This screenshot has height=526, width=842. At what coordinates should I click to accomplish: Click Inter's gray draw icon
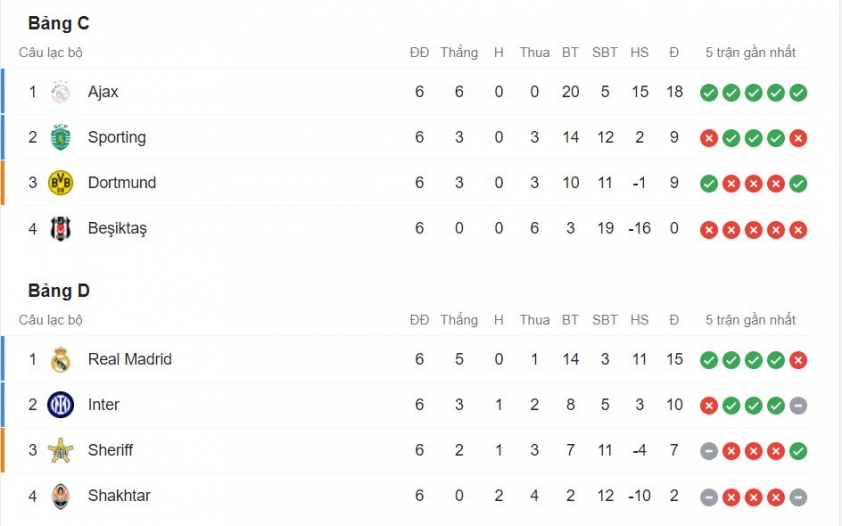(x=798, y=406)
